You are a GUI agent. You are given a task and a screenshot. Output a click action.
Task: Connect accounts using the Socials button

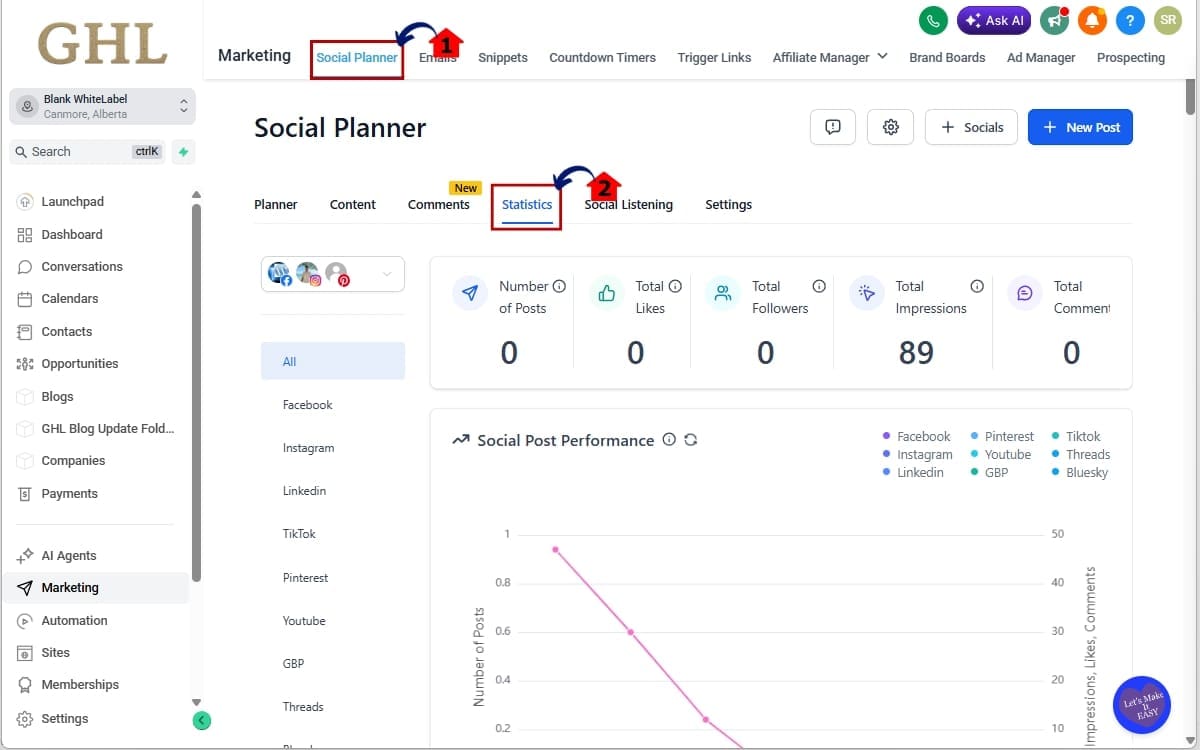point(970,127)
